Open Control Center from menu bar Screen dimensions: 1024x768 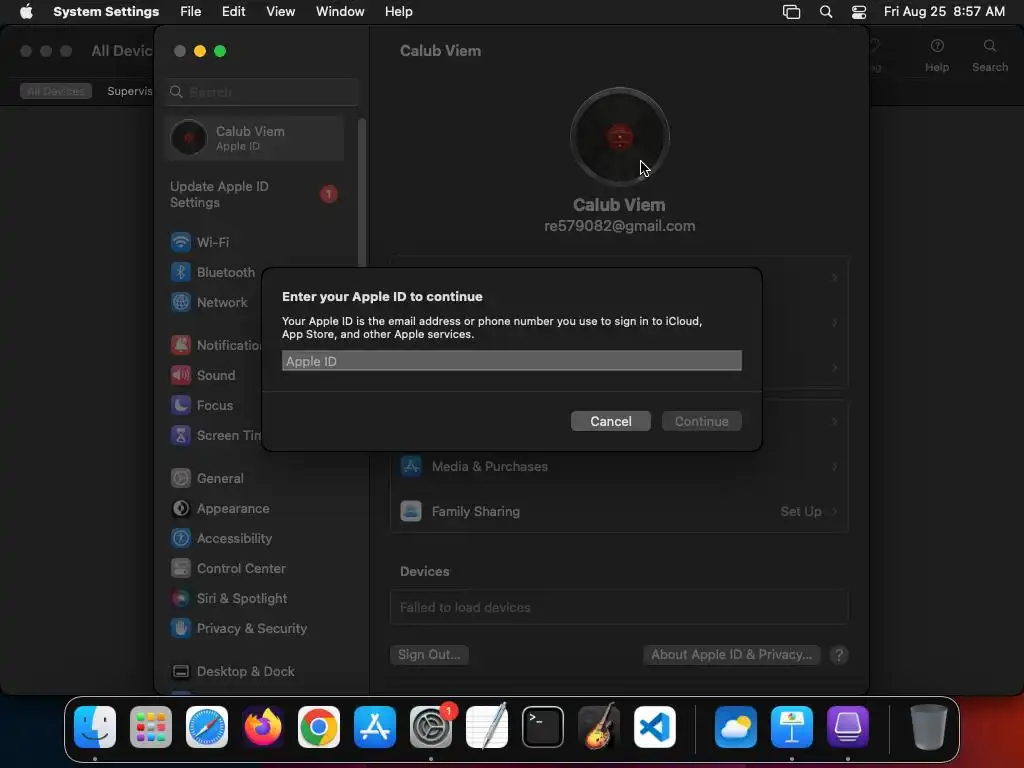(x=859, y=12)
